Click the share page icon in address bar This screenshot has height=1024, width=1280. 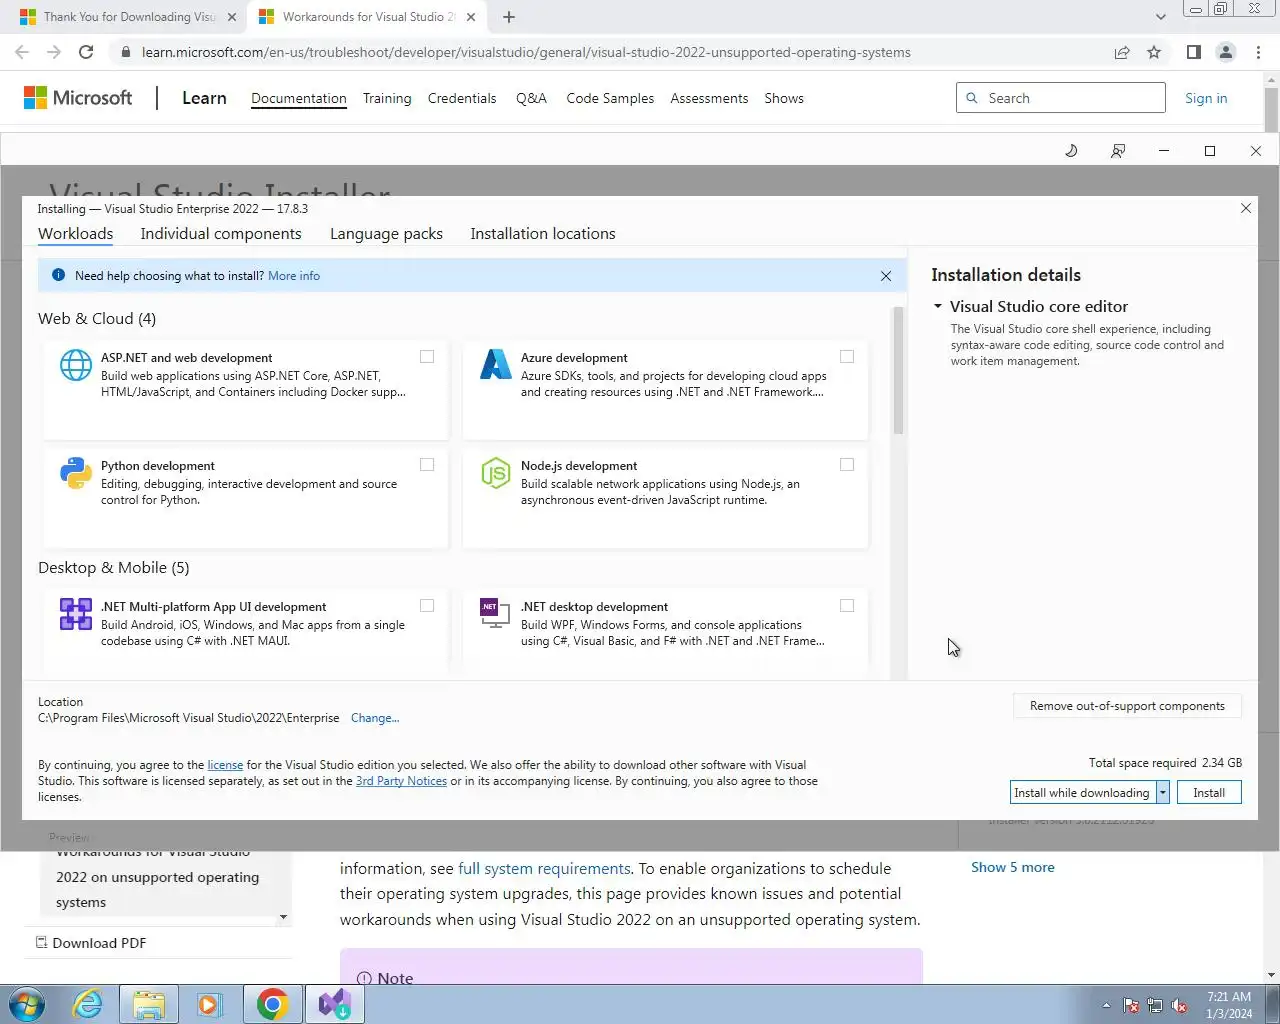(1122, 52)
